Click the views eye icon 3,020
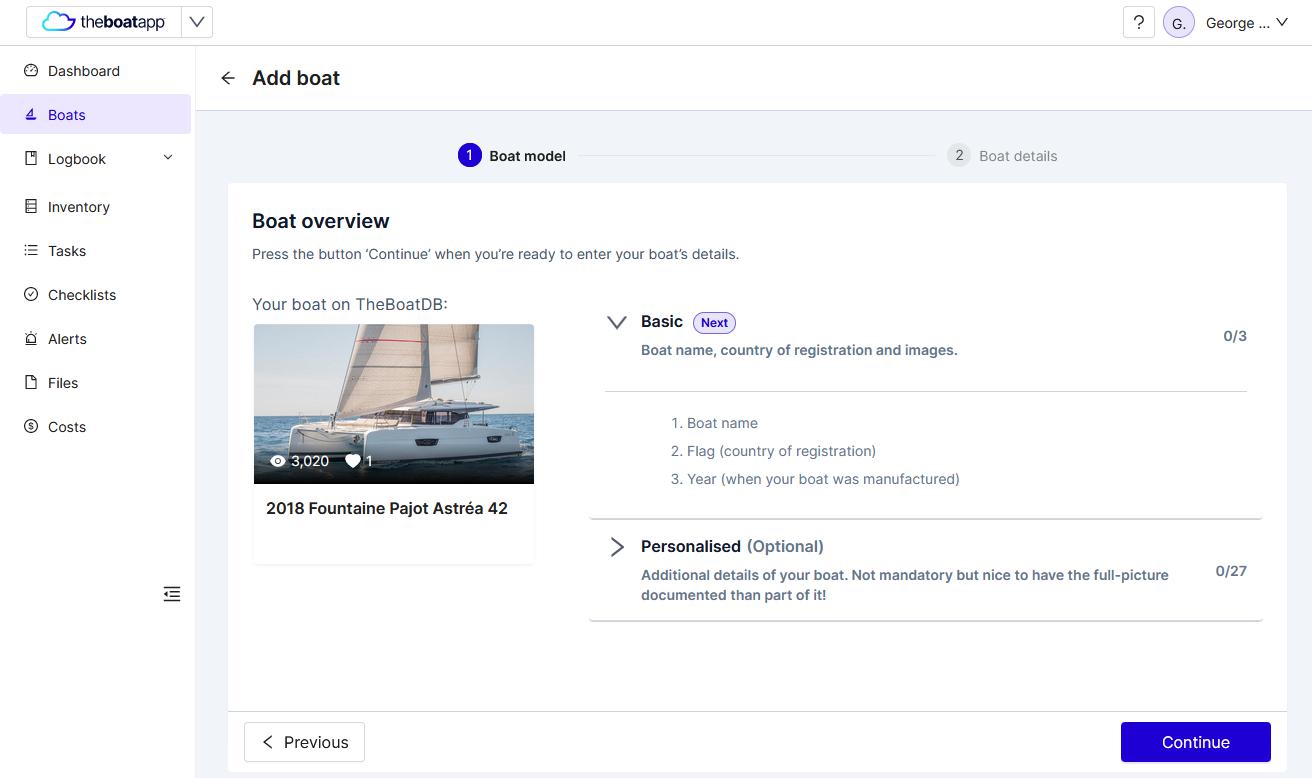Image resolution: width=1312 pixels, height=778 pixels. click(278, 461)
